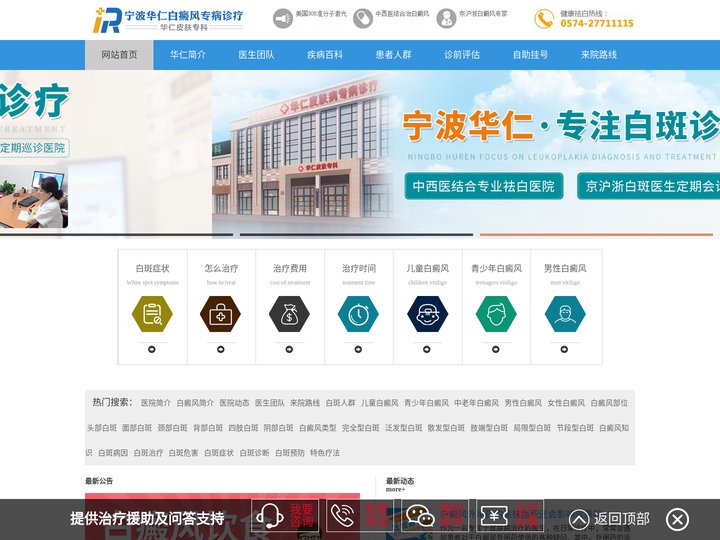This screenshot has height=540, width=720.
Task: Select the orange banner carousel indicator bar
Action: (596, 235)
